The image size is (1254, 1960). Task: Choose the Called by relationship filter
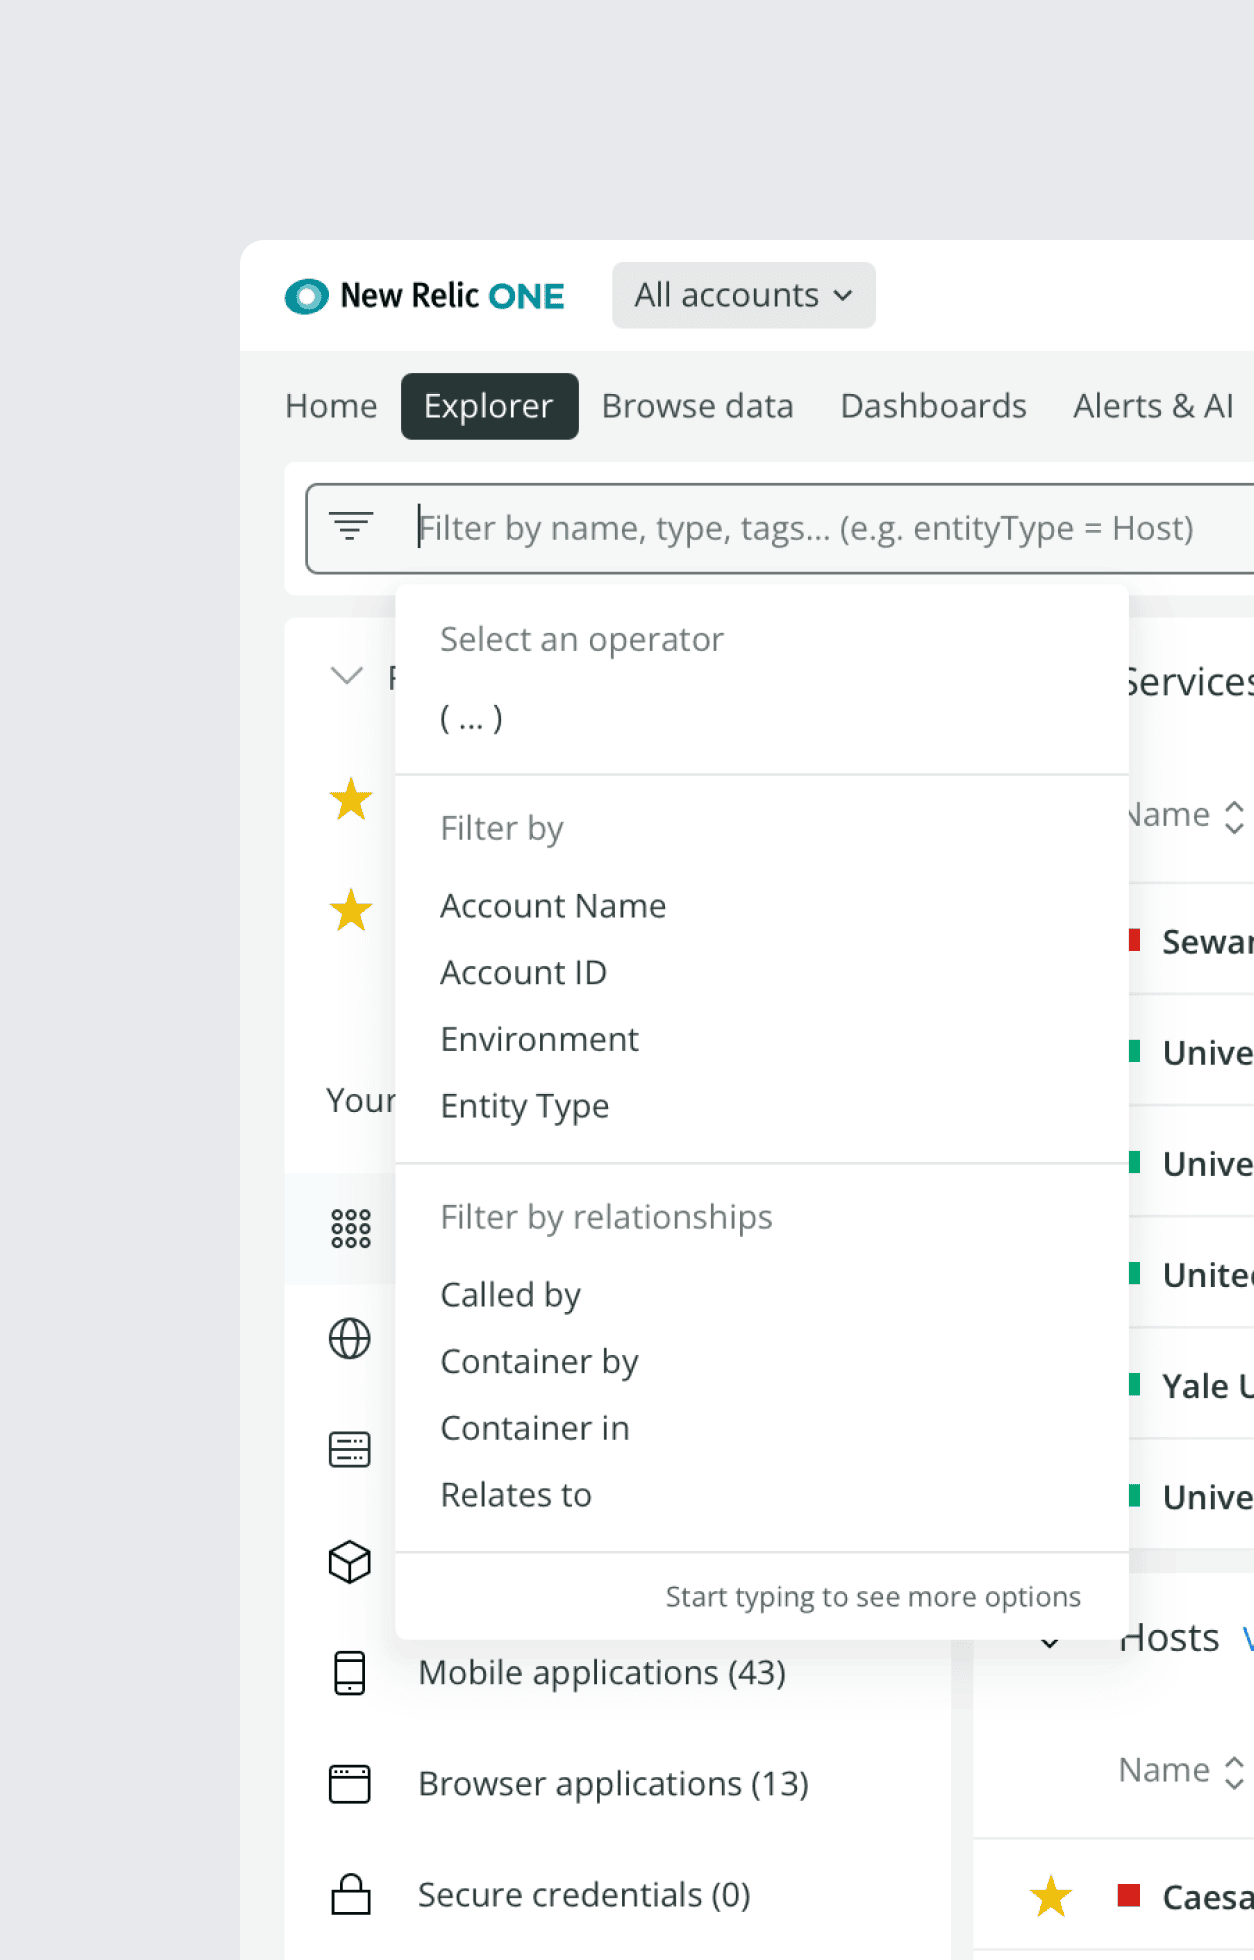tap(510, 1295)
